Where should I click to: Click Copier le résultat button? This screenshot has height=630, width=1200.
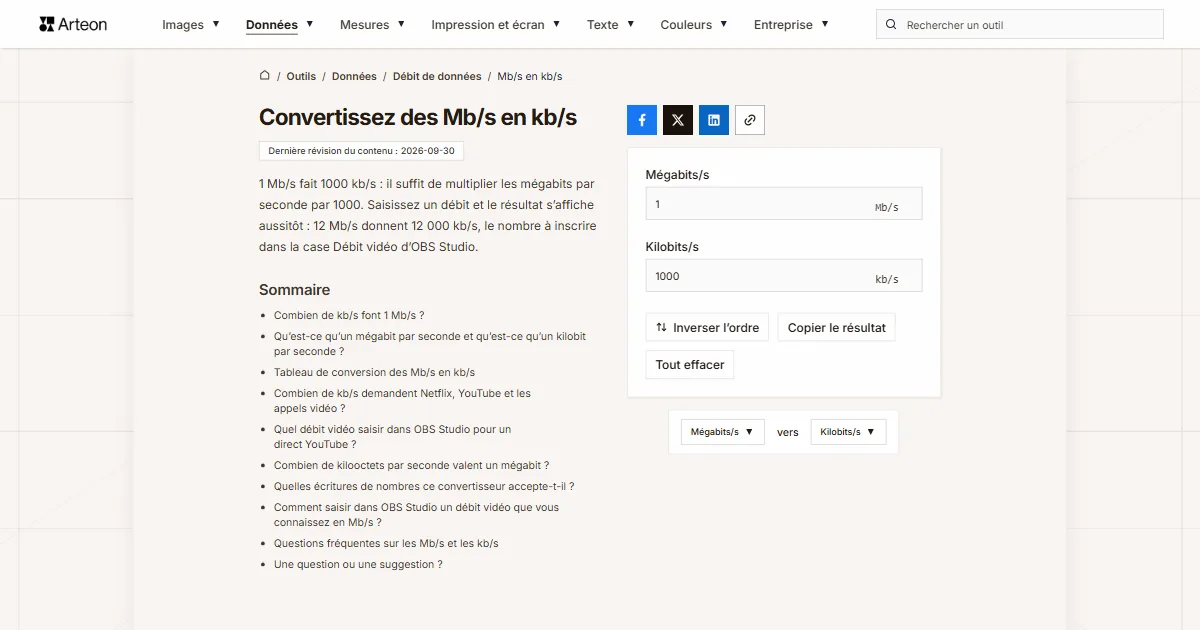coord(837,328)
